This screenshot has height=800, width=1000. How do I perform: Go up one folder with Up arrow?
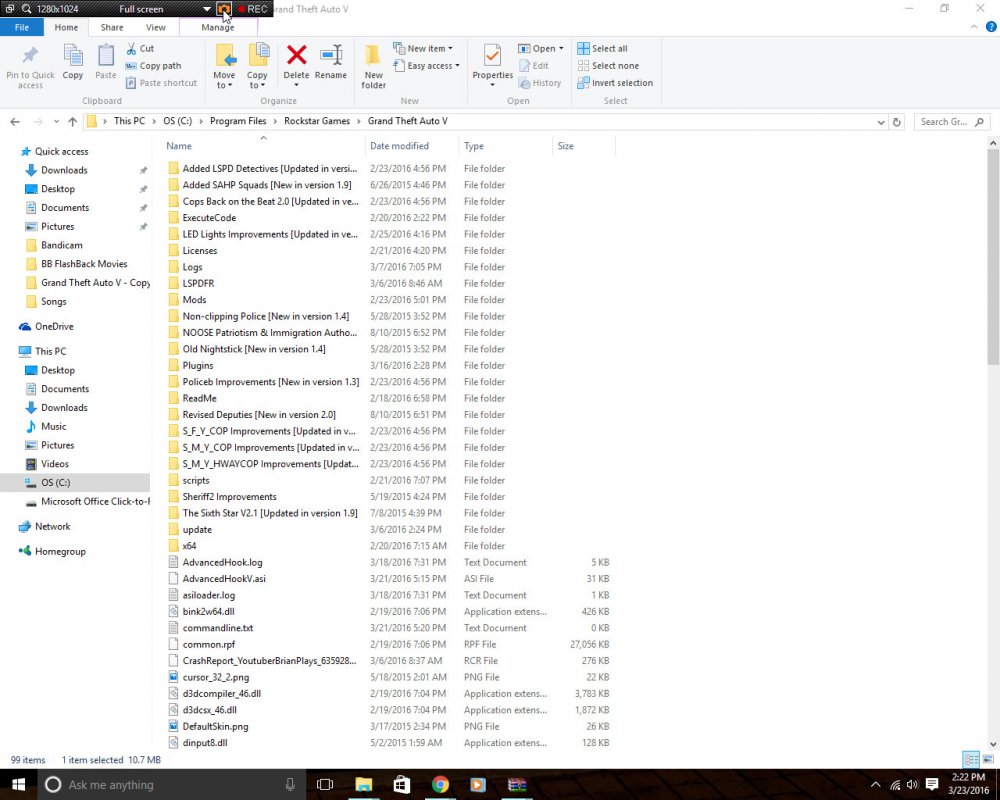pyautogui.click(x=72, y=121)
